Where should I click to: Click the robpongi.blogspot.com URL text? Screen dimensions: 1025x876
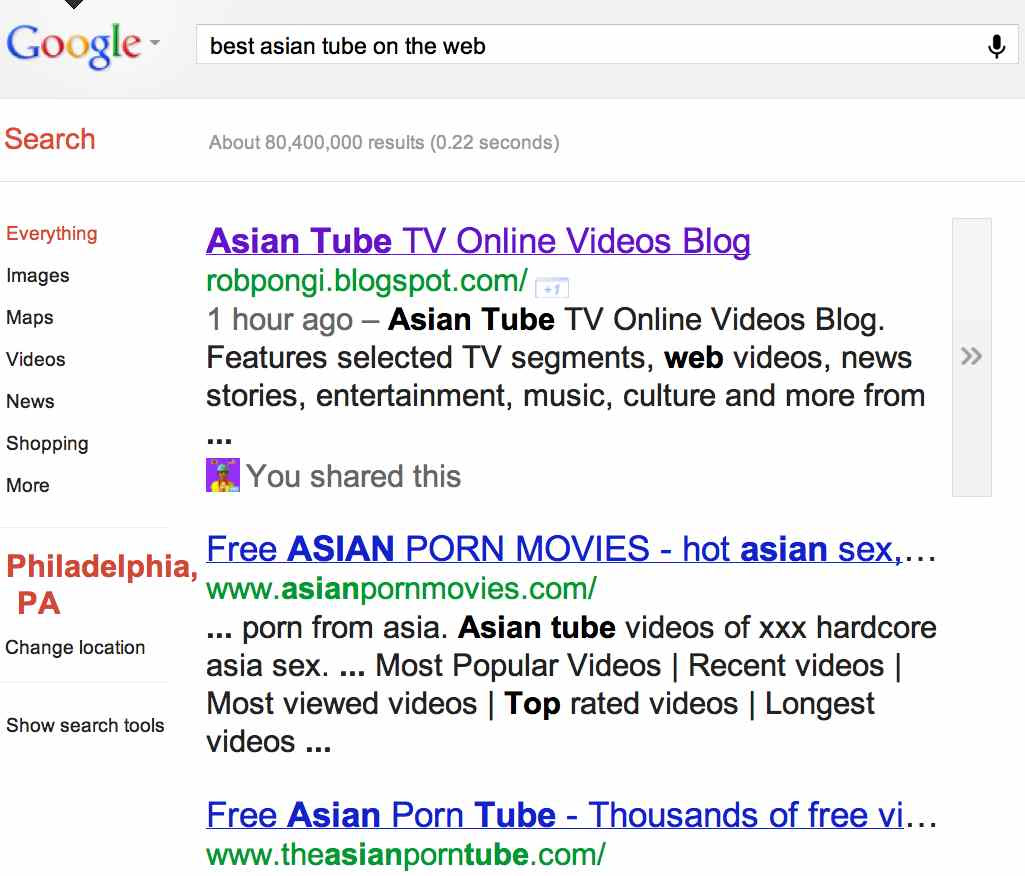367,281
